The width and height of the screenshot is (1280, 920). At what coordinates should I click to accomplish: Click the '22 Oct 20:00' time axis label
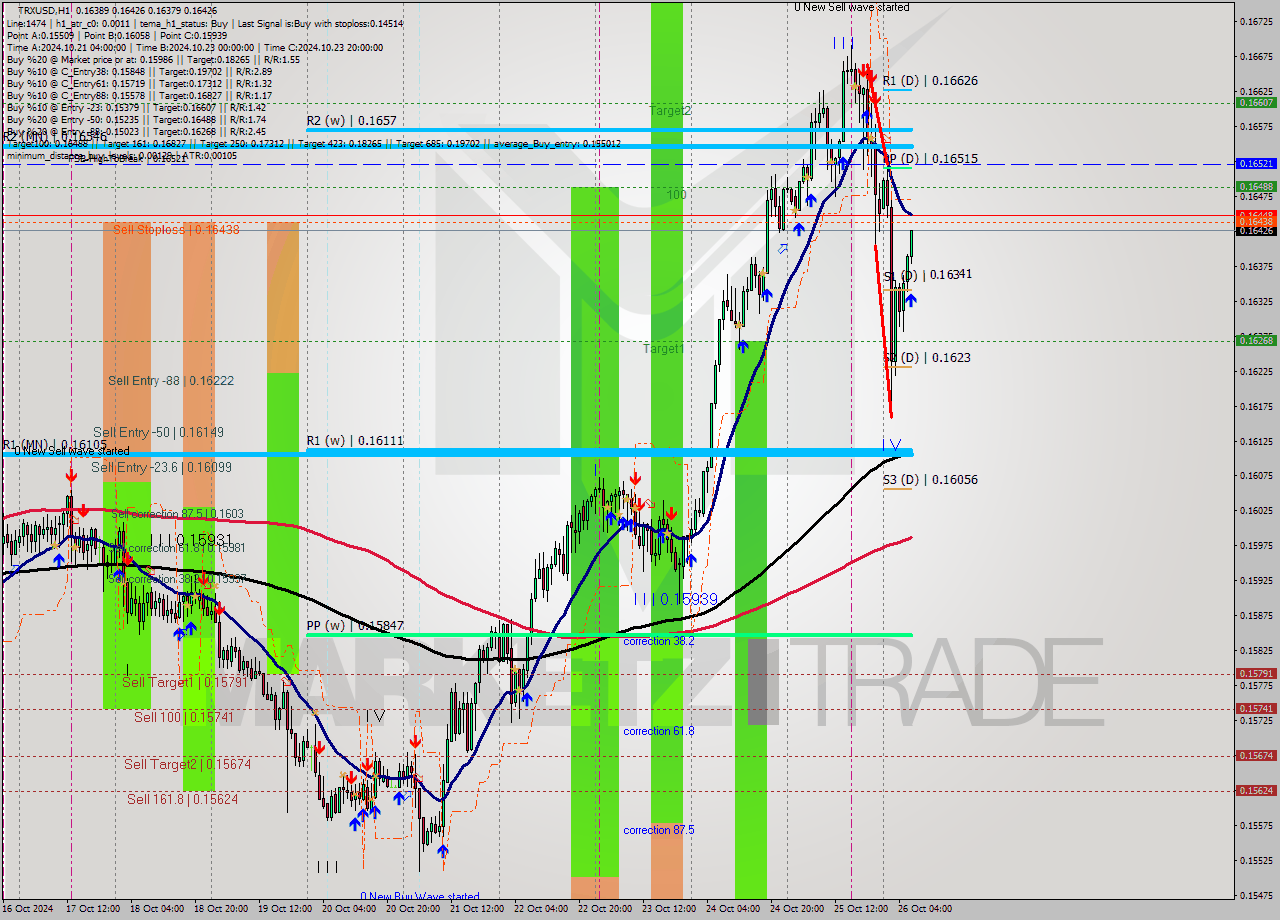pyautogui.click(x=605, y=909)
